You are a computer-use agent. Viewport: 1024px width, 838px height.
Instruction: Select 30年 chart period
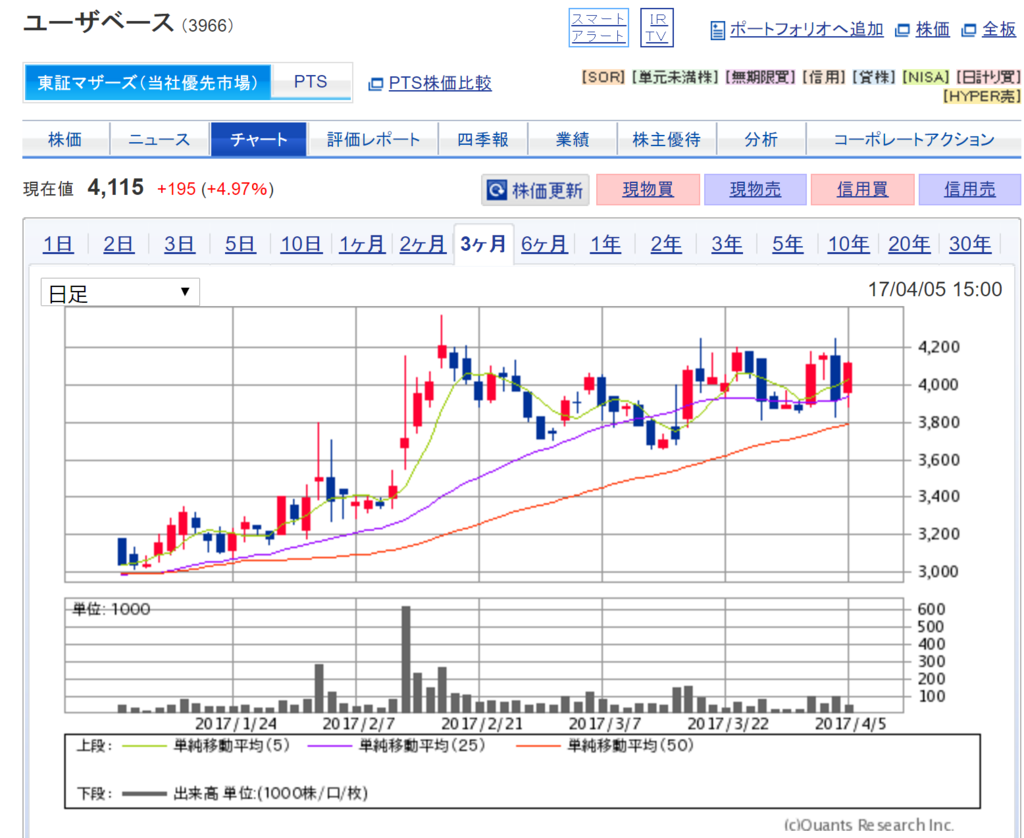click(970, 244)
